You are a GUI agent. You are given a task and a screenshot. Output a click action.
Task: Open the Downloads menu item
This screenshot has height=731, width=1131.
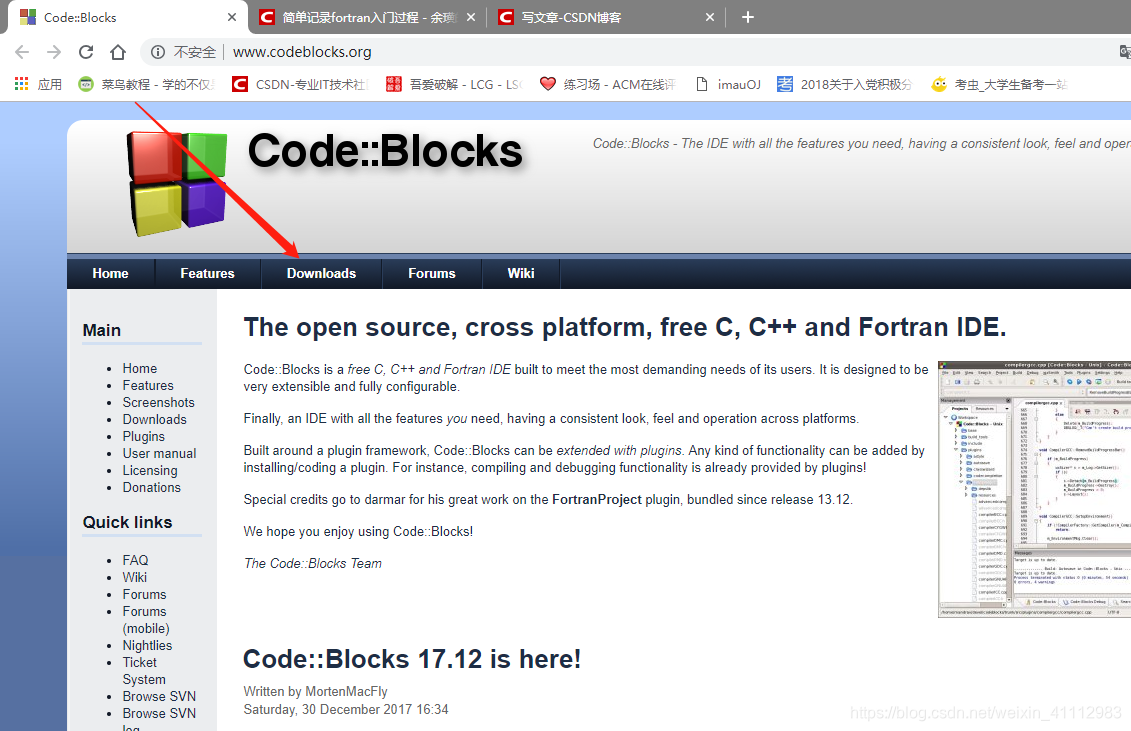321,272
